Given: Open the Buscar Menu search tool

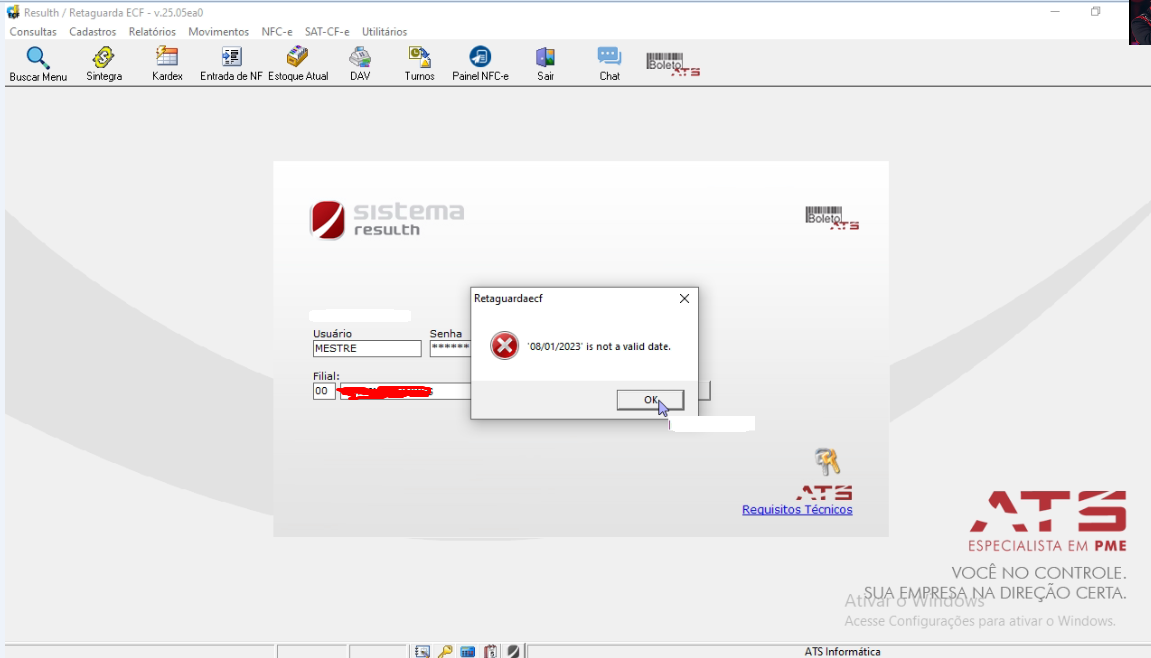Looking at the screenshot, I should [38, 64].
